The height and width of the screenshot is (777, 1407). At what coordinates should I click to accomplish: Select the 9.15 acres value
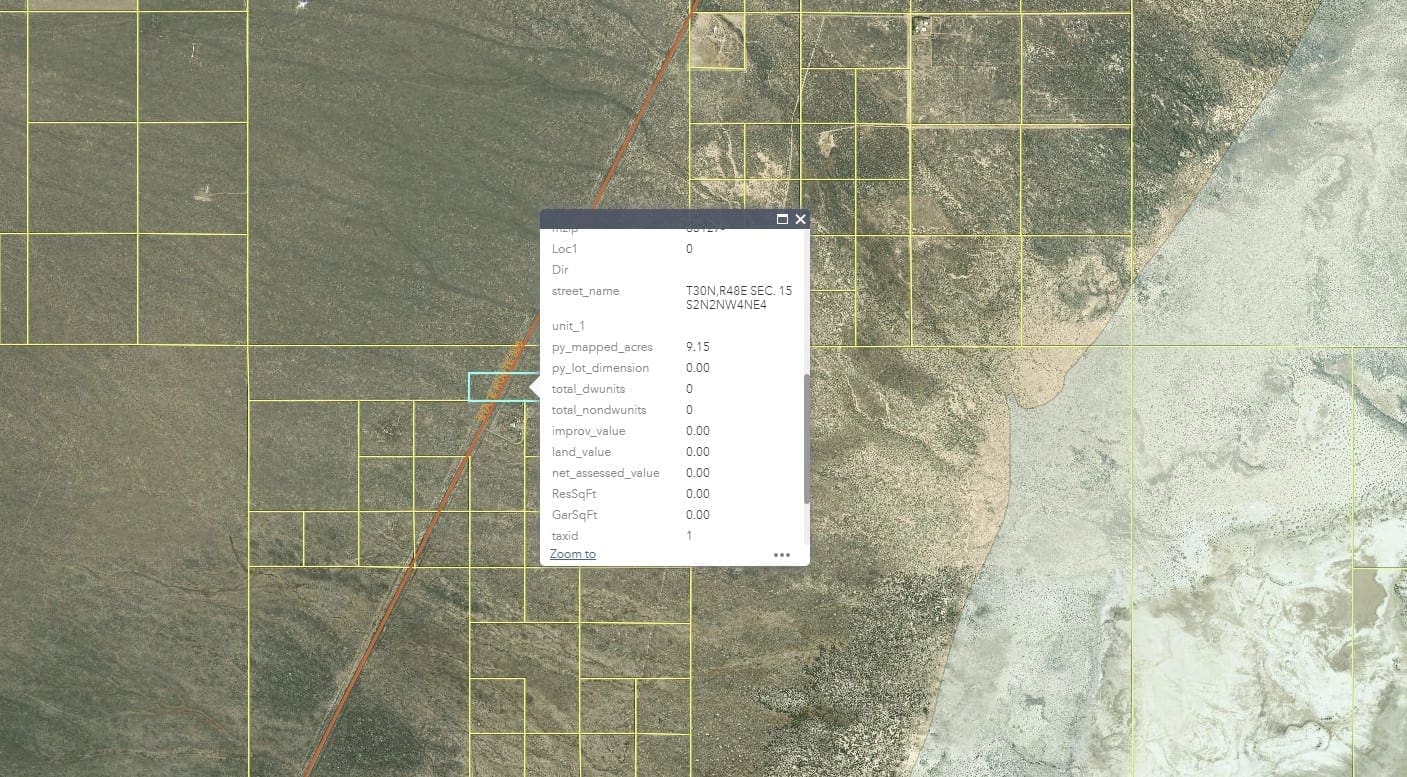[698, 347]
